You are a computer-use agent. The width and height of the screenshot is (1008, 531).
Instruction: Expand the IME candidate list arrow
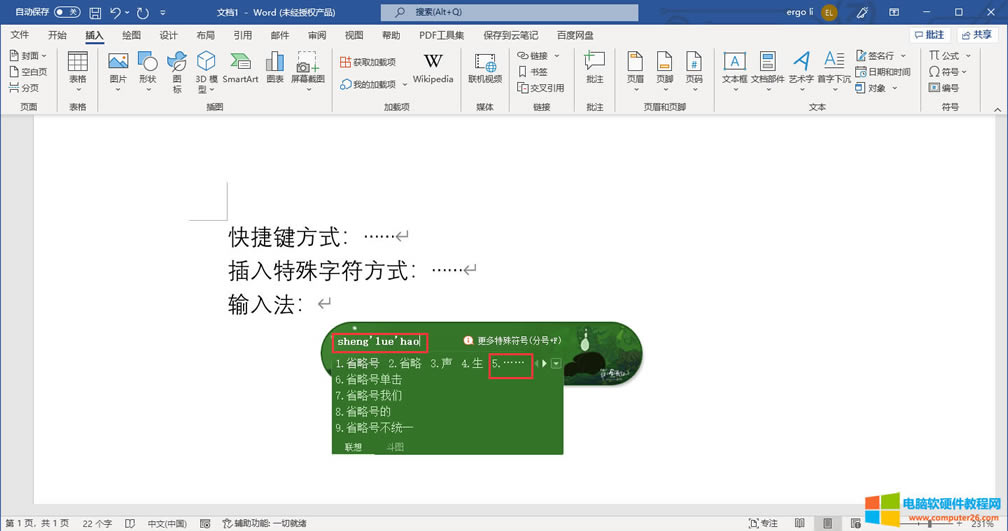click(x=555, y=363)
